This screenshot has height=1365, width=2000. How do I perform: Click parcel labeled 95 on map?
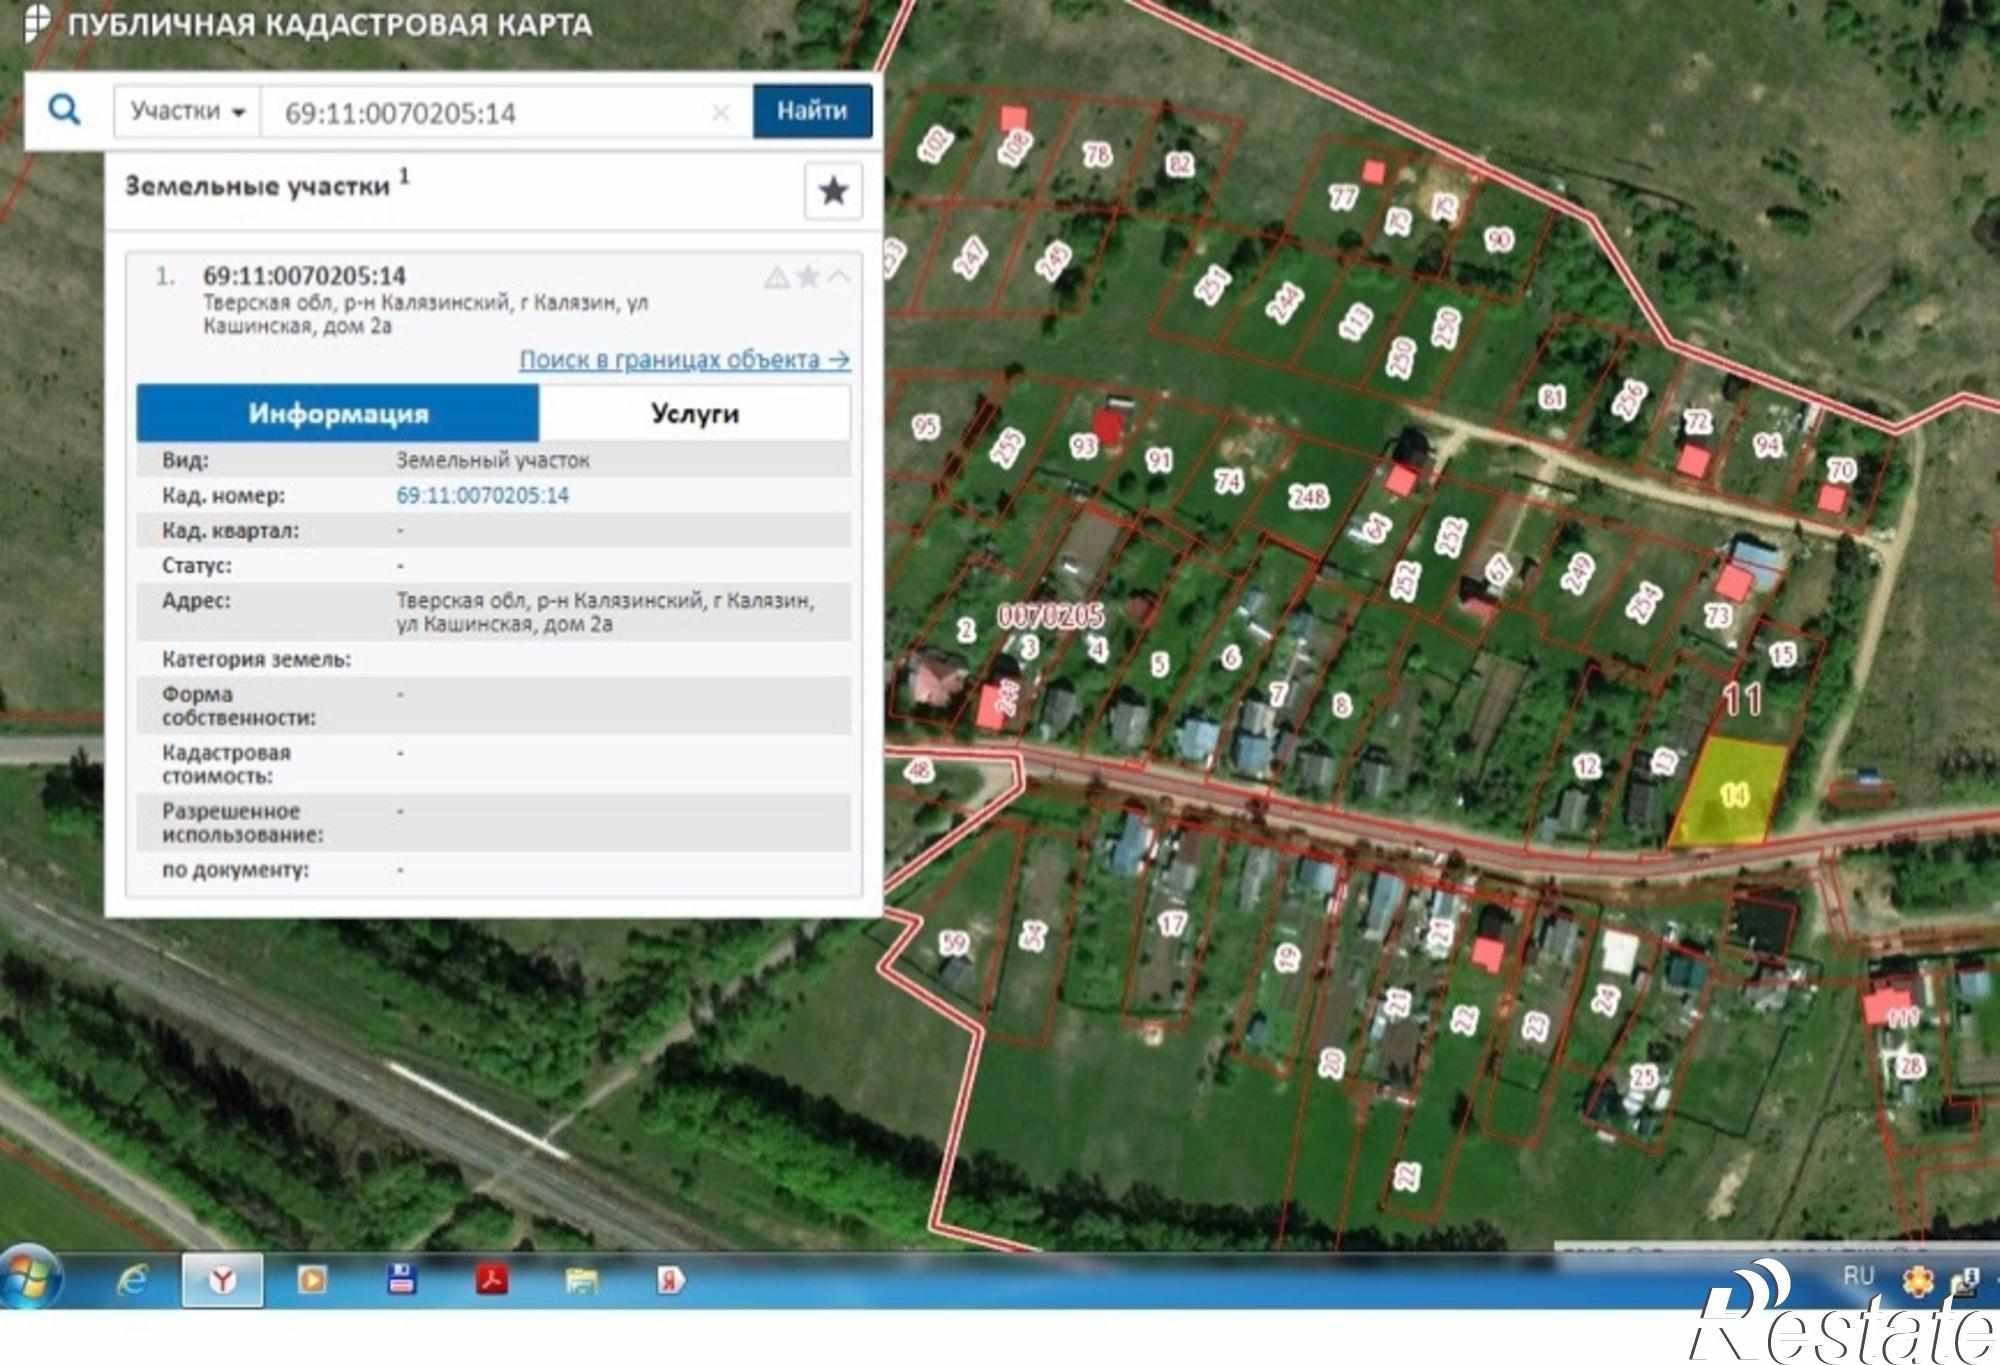tap(925, 427)
